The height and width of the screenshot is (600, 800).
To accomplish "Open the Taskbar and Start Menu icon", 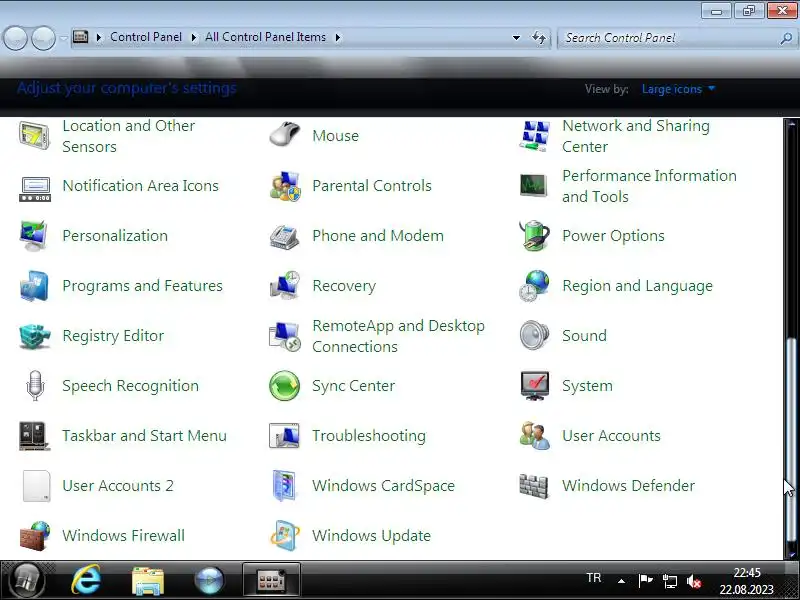I will click(x=34, y=436).
